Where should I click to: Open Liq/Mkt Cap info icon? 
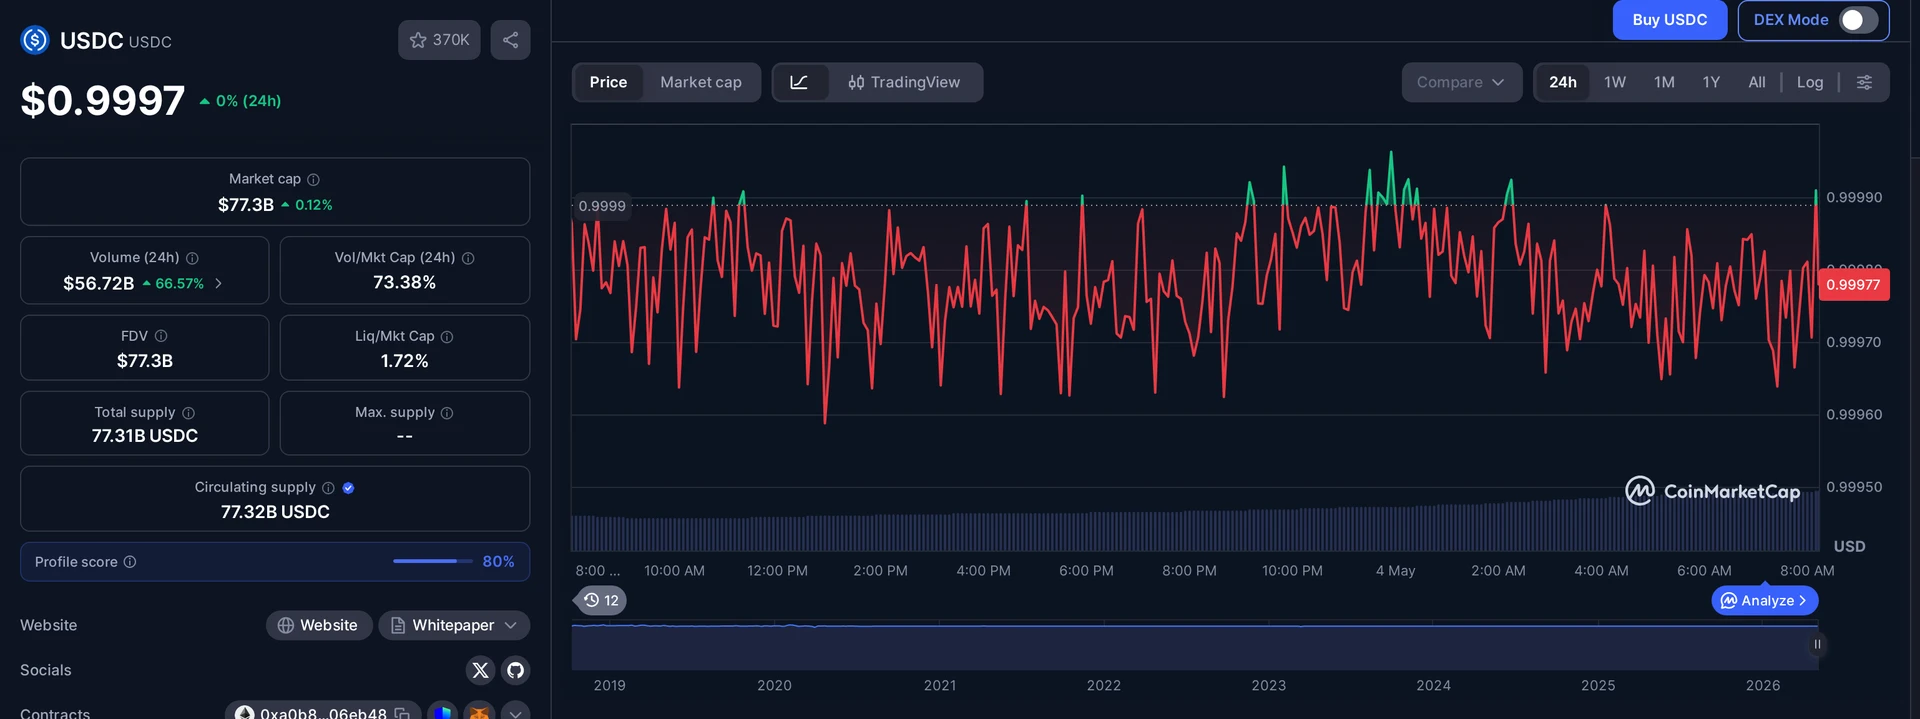[x=447, y=337]
